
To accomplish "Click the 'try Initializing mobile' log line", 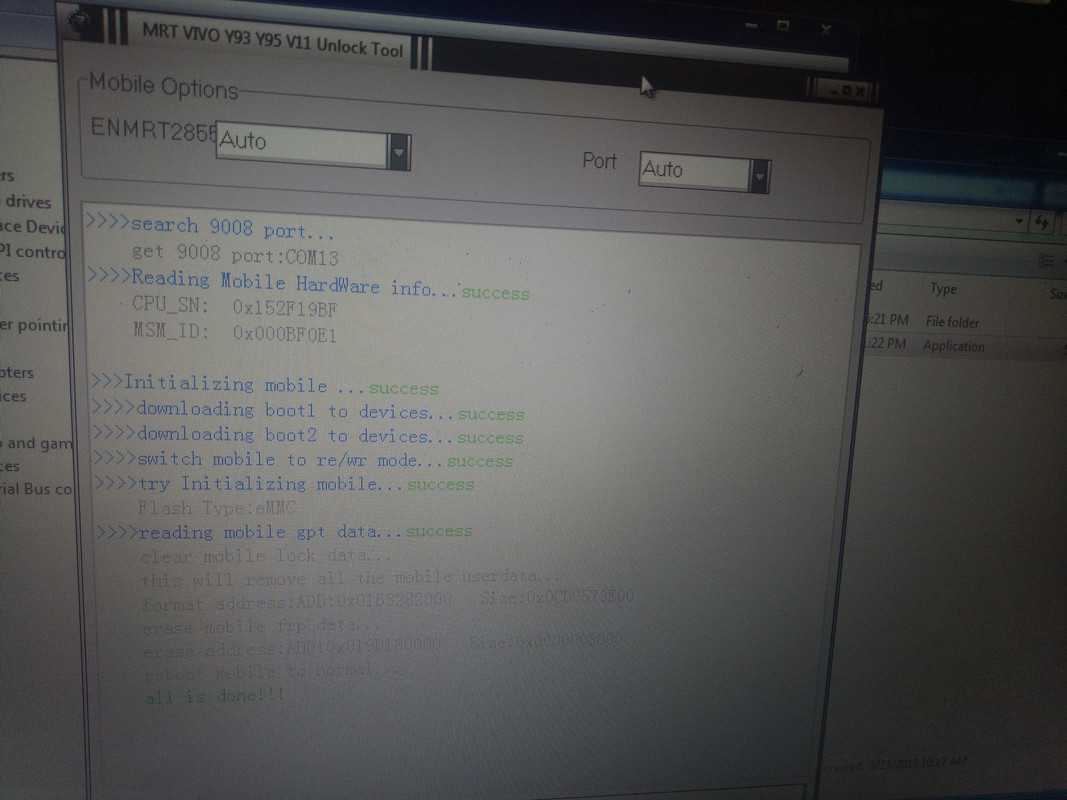I will pos(284,484).
